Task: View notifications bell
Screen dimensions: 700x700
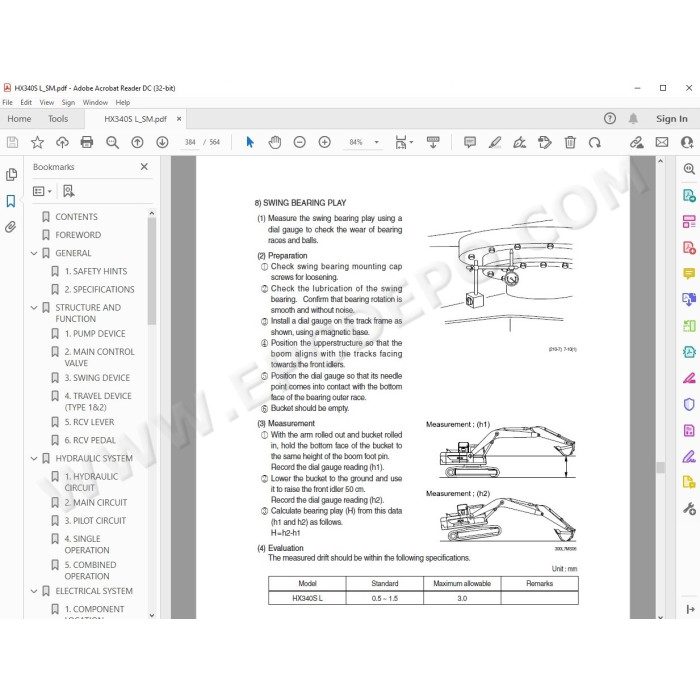Action: [633, 118]
